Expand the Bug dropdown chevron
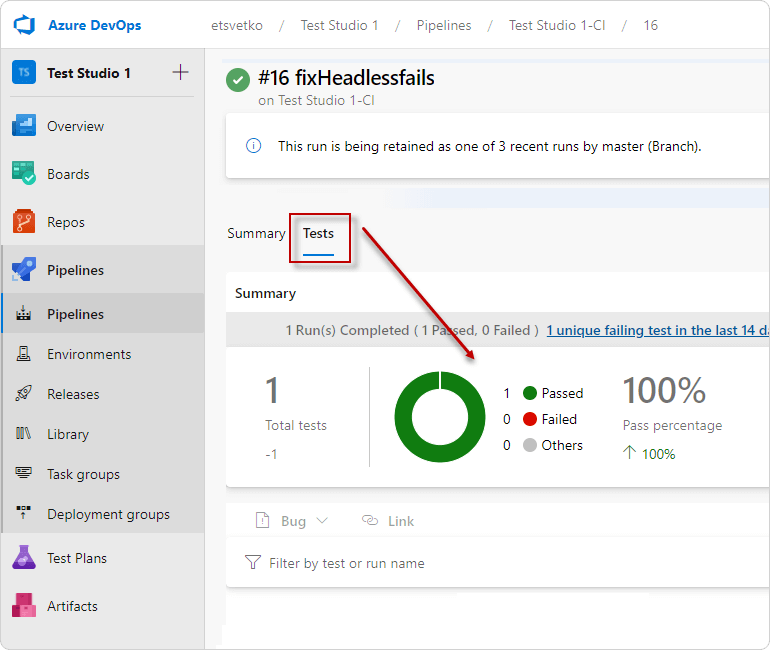This screenshot has width=770, height=650. (x=322, y=521)
